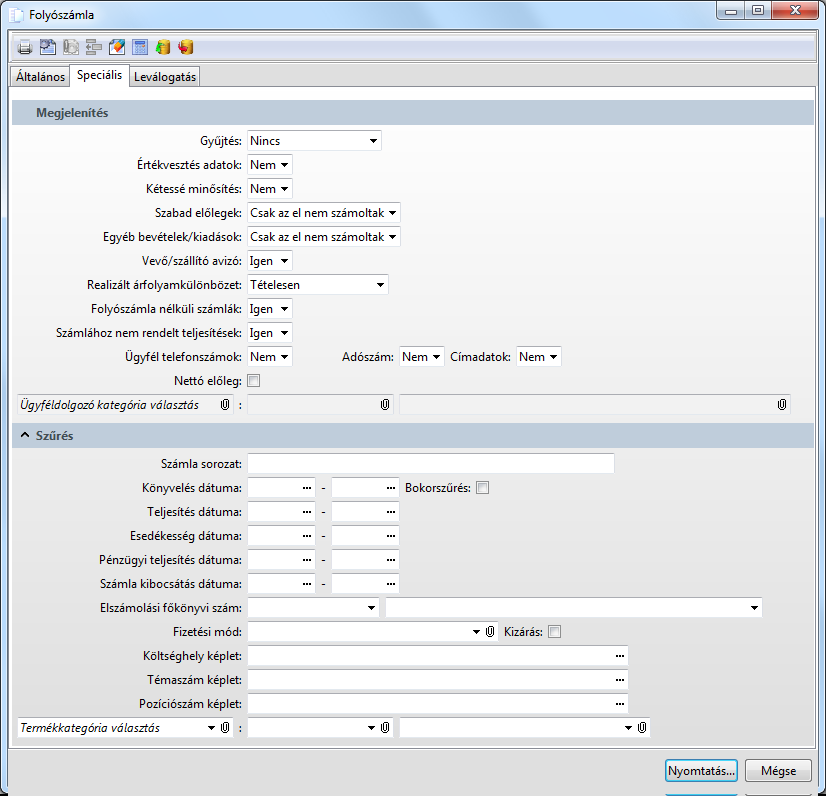Screen dimensions: 826x796
Task: Open date picker for Esedékesség dátuma end
Action: click(391, 536)
